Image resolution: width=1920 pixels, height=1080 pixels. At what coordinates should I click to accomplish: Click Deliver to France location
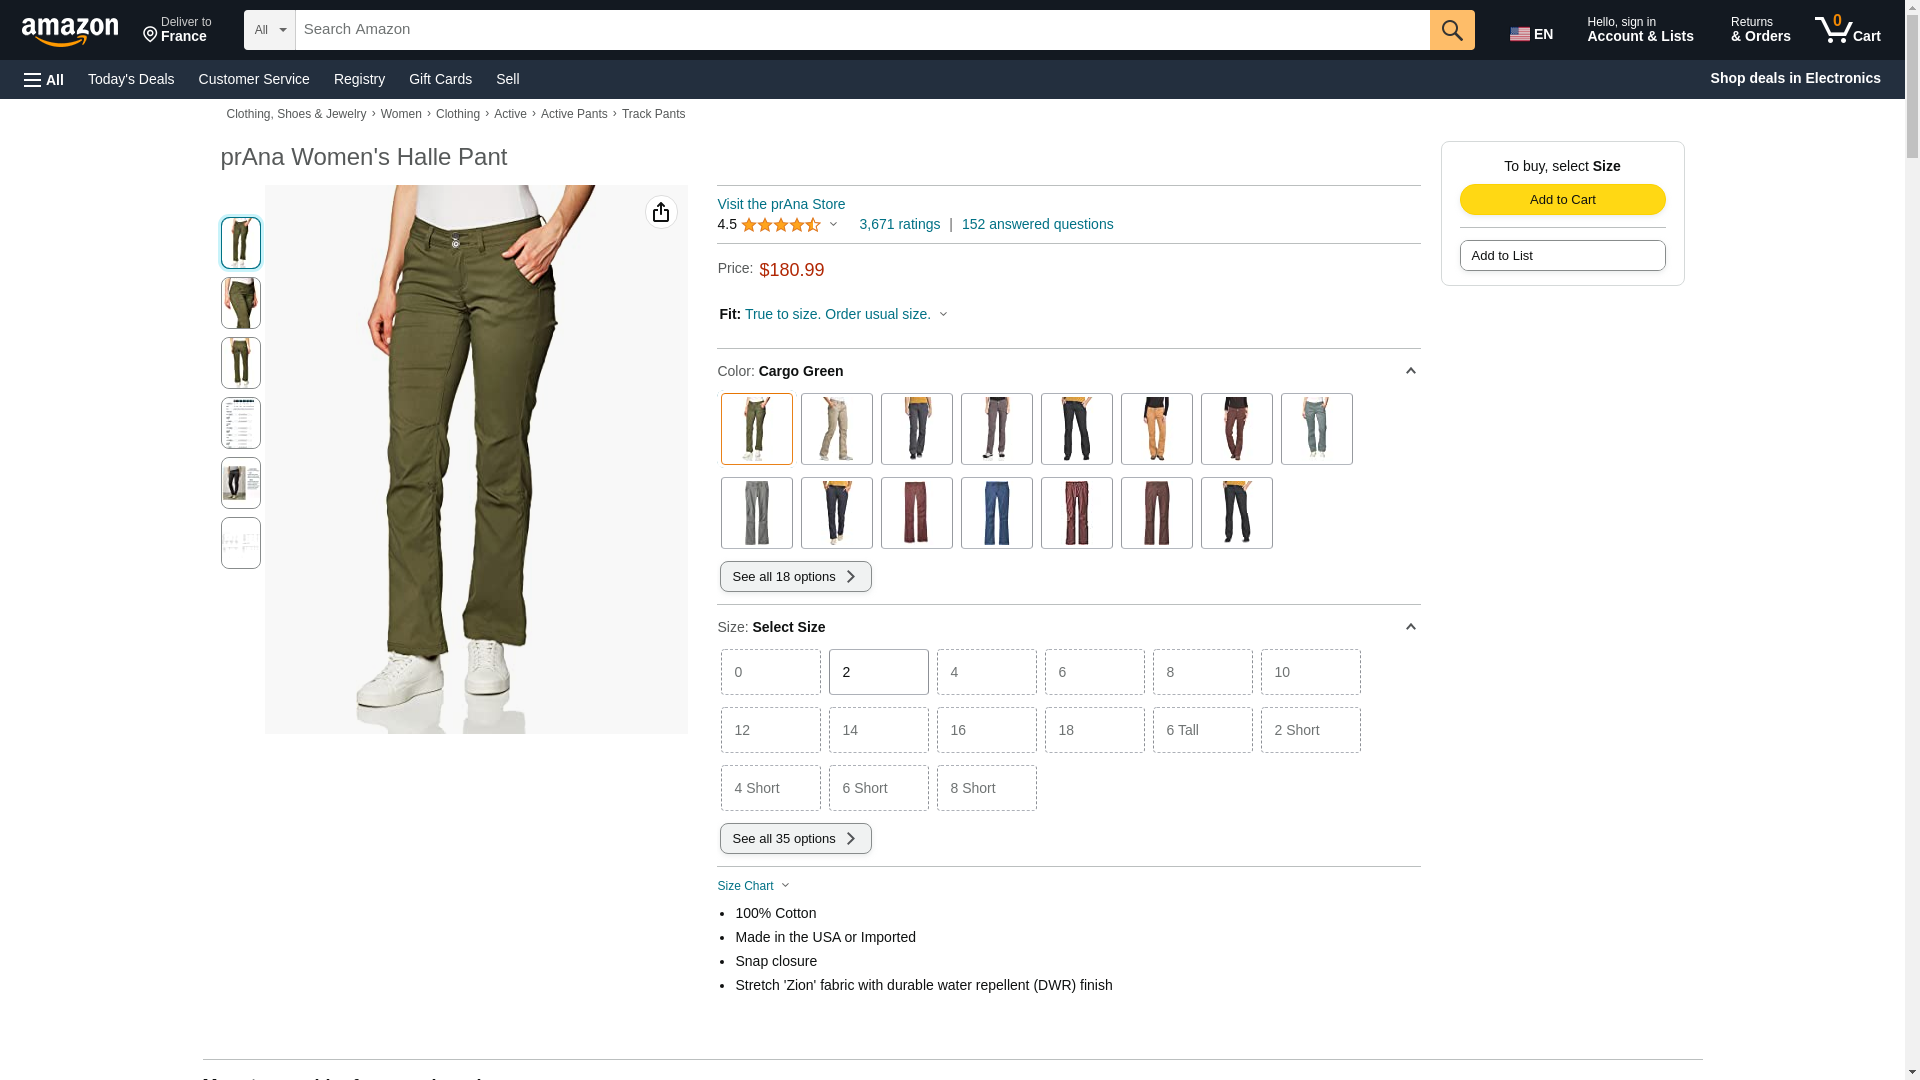click(x=177, y=30)
